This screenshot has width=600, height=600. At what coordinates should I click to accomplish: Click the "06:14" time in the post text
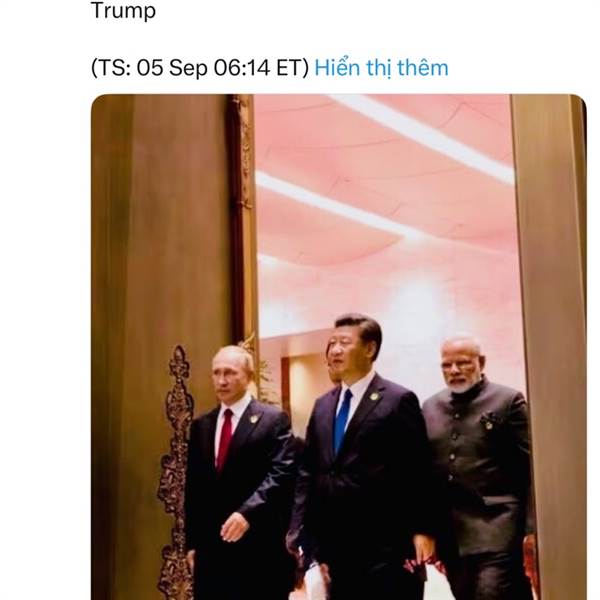click(x=242, y=68)
